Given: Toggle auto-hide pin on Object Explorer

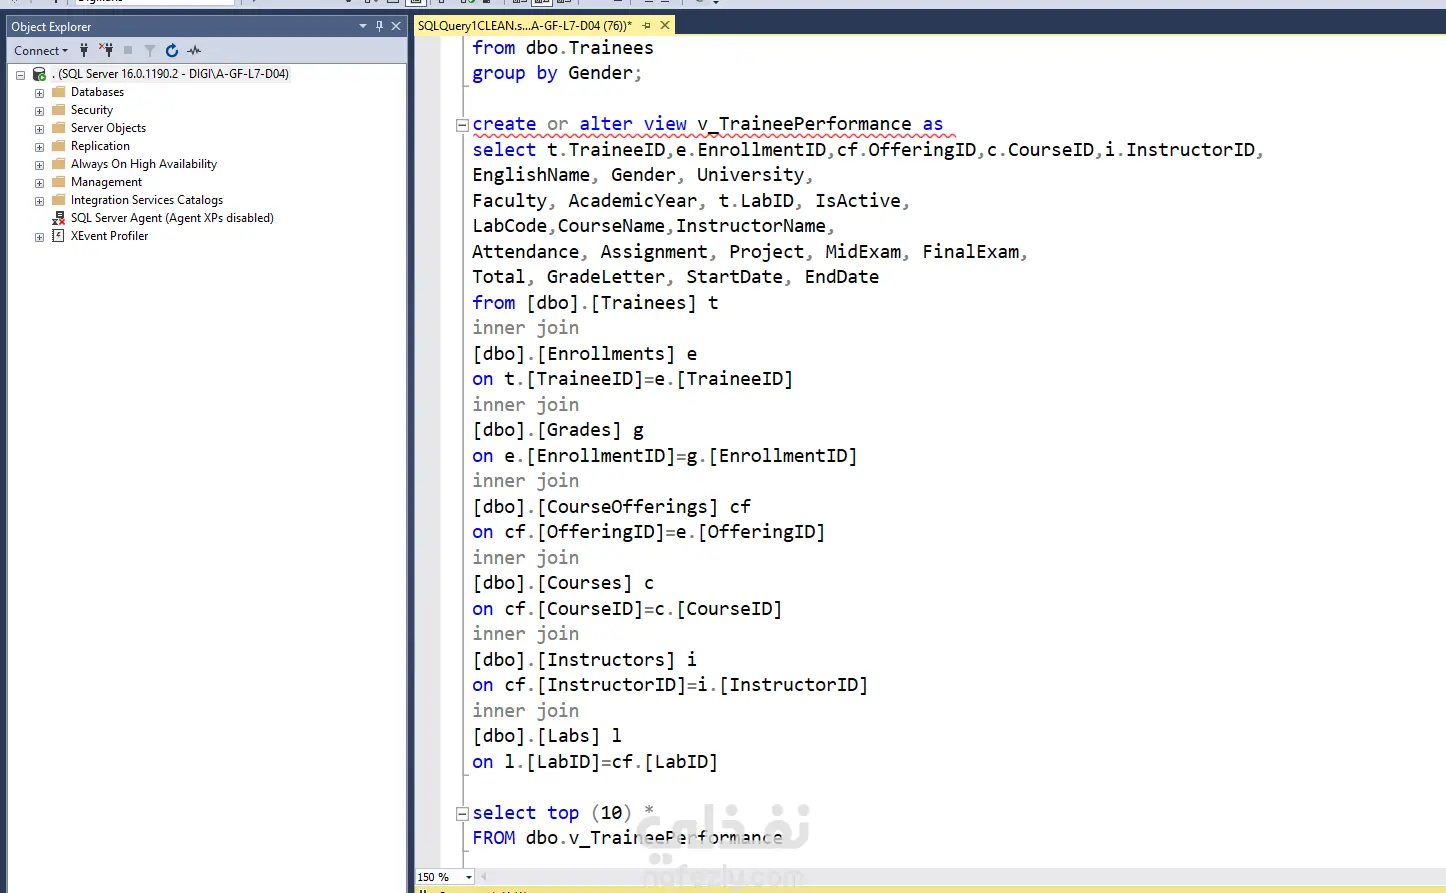Looking at the screenshot, I should pos(379,26).
